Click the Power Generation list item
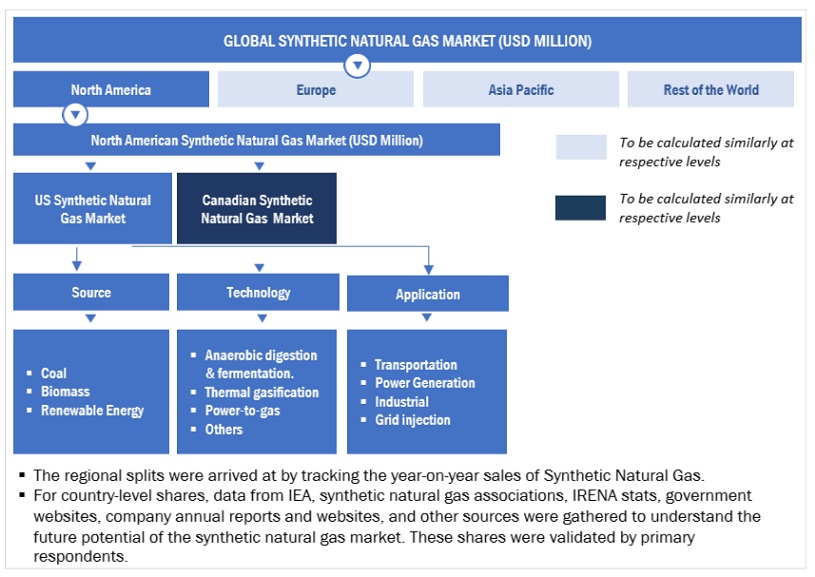Screen dimensions: 815x577 [x=424, y=383]
